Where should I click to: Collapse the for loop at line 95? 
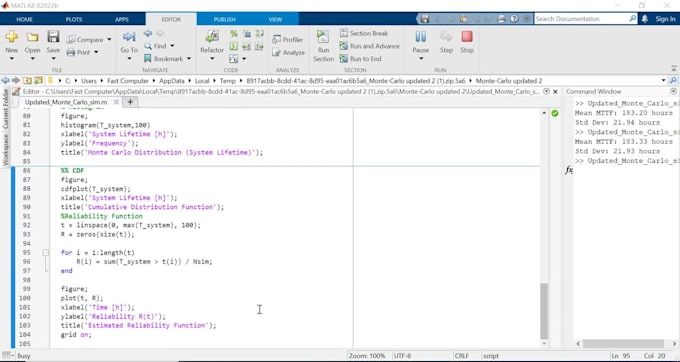[x=46, y=252]
